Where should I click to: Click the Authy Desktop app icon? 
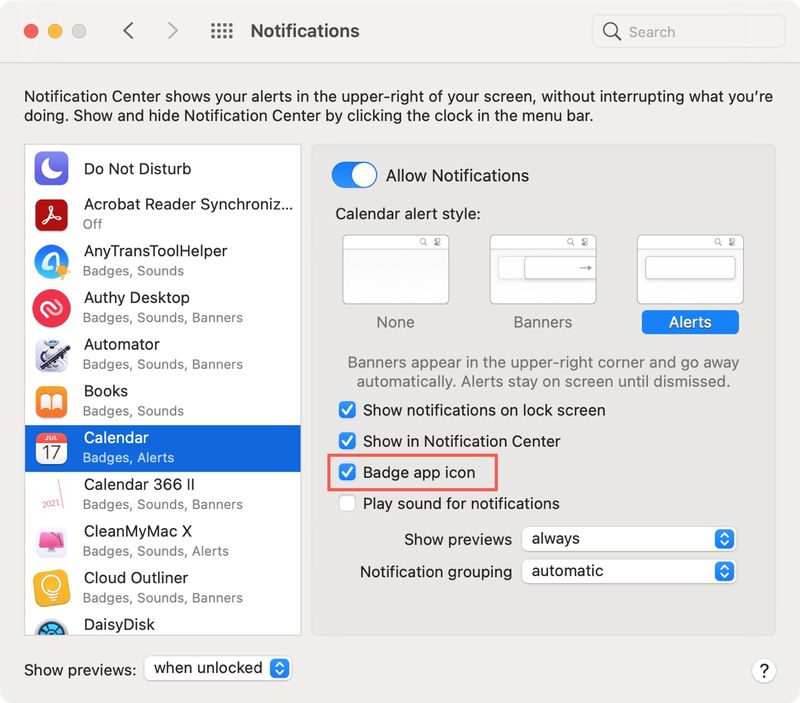click(51, 308)
